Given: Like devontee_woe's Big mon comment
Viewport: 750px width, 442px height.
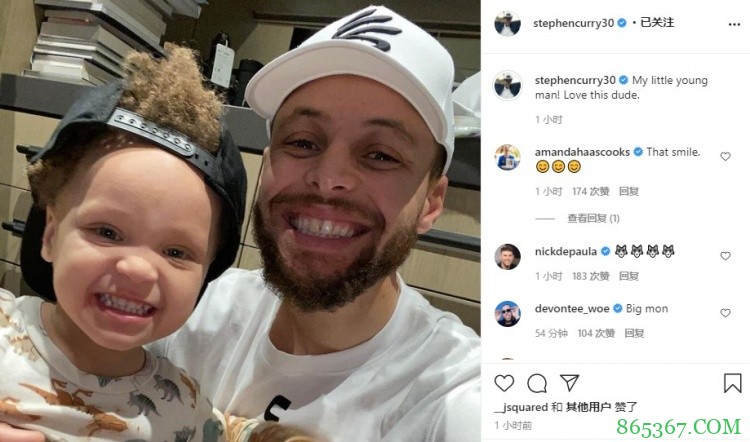Looking at the screenshot, I should pos(726,313).
